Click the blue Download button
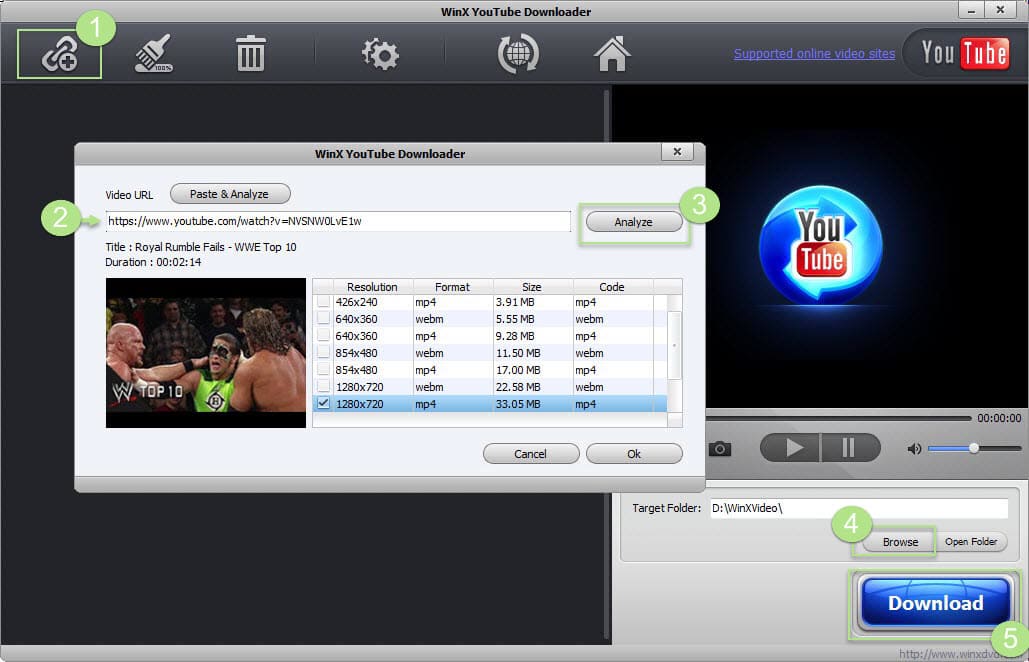 point(935,603)
